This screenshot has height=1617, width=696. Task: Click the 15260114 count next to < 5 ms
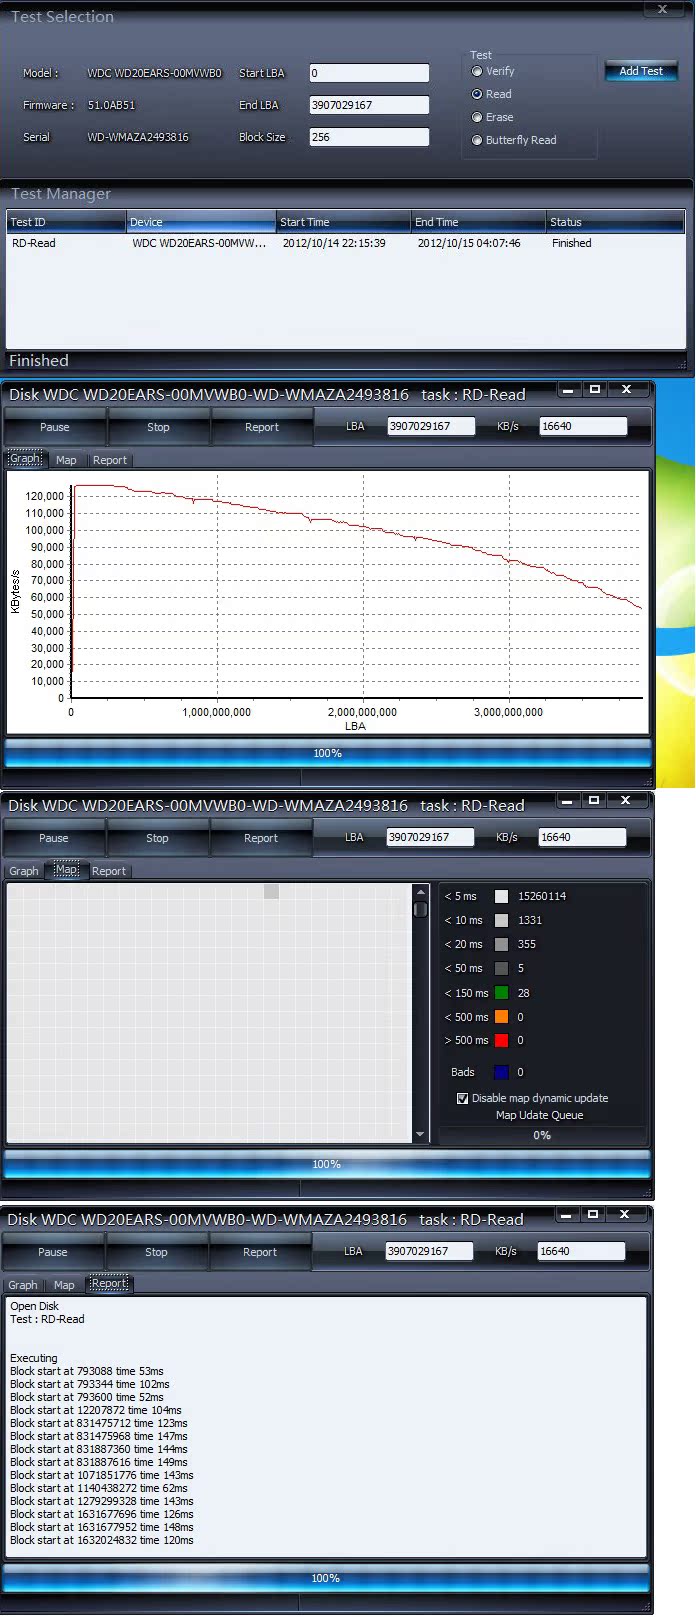(x=542, y=896)
